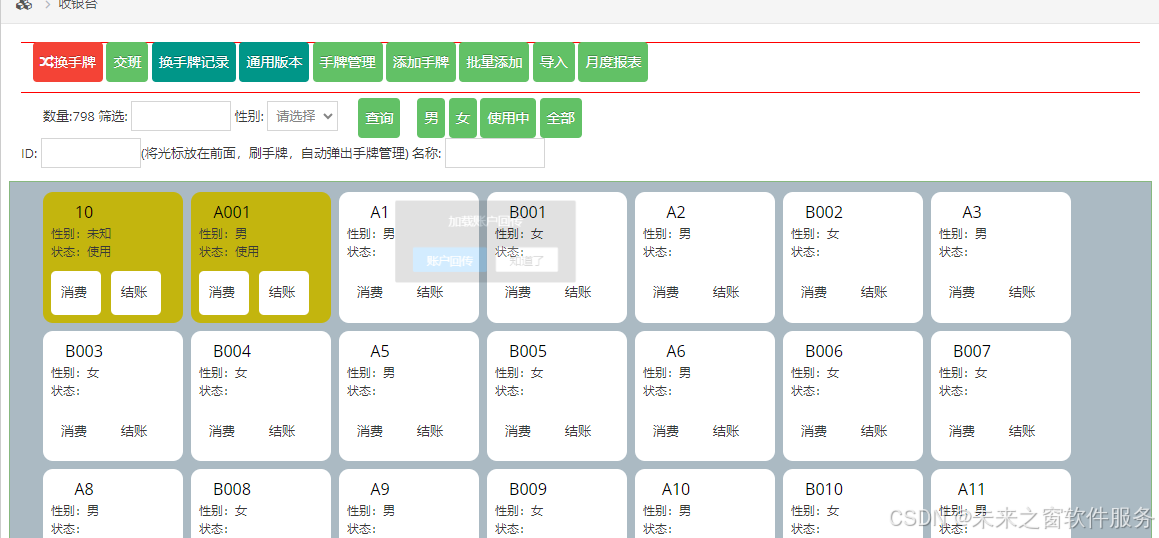Click 消费 on card A2
Image resolution: width=1159 pixels, height=538 pixels.
click(666, 293)
